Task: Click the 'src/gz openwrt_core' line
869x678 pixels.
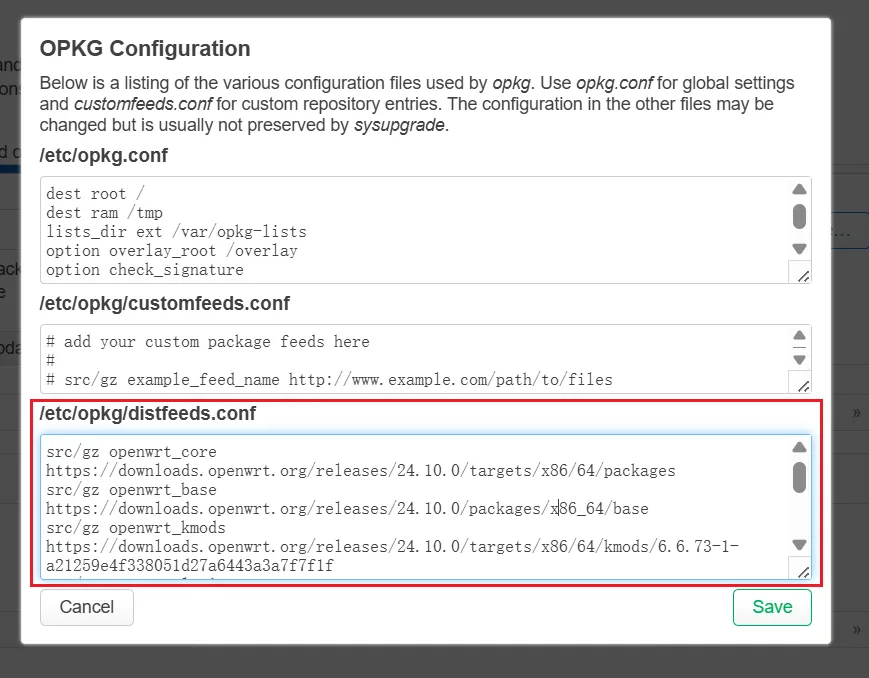Action: pos(131,452)
